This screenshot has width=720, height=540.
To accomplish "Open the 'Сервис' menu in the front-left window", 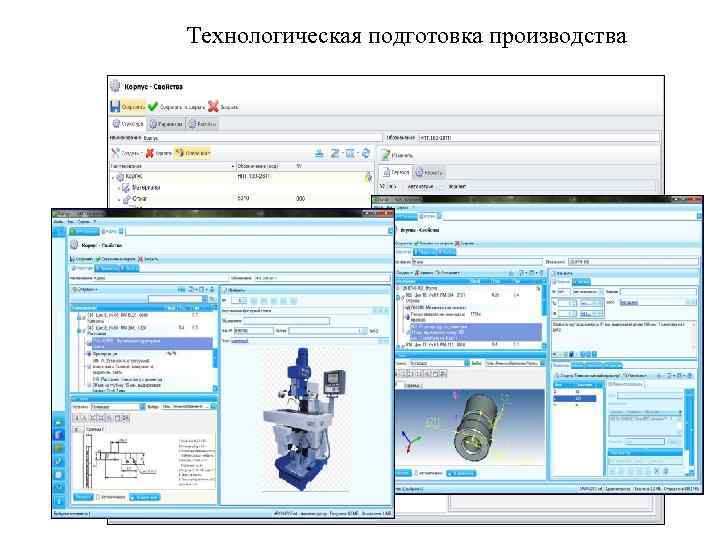I will coord(84,222).
